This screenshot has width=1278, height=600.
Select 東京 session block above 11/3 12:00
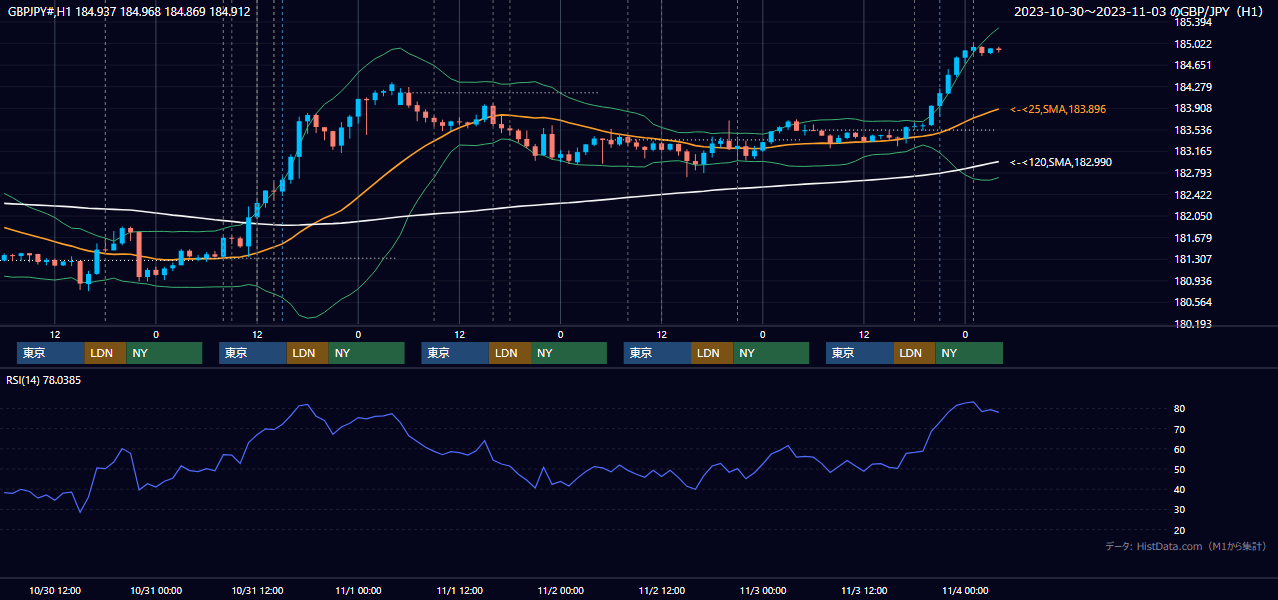tap(859, 353)
